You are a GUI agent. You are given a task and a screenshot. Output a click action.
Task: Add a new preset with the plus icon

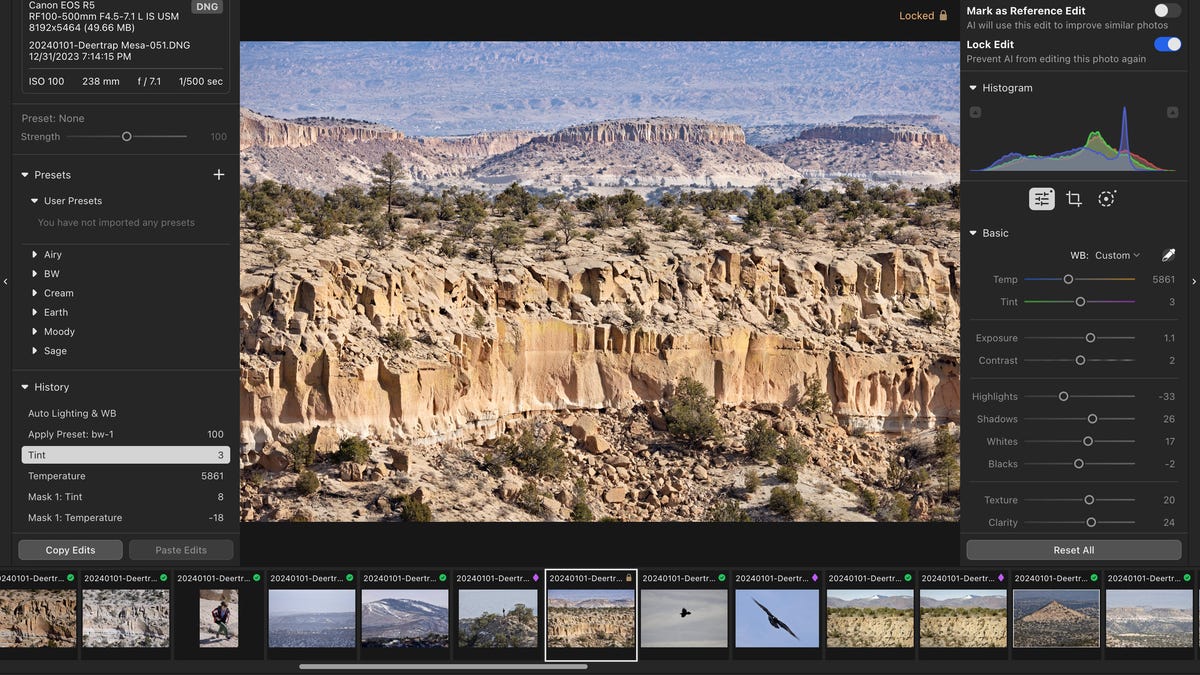218,174
